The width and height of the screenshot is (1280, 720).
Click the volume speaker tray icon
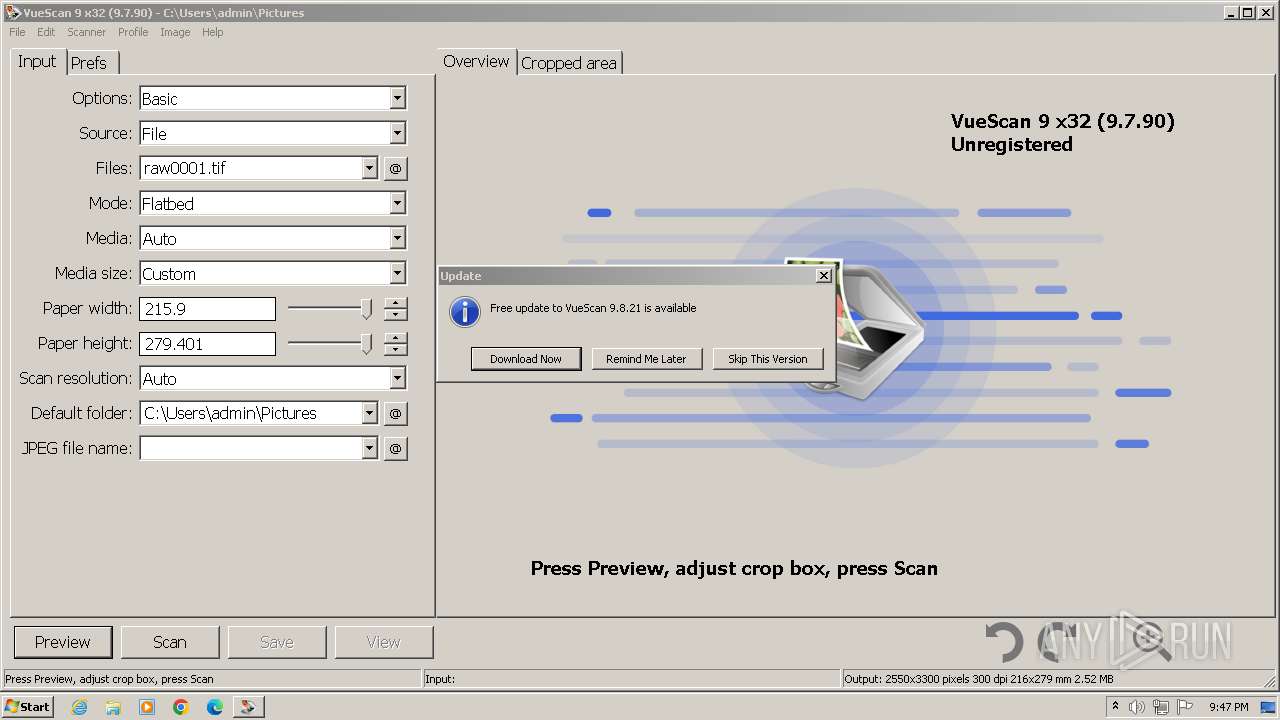point(1137,707)
